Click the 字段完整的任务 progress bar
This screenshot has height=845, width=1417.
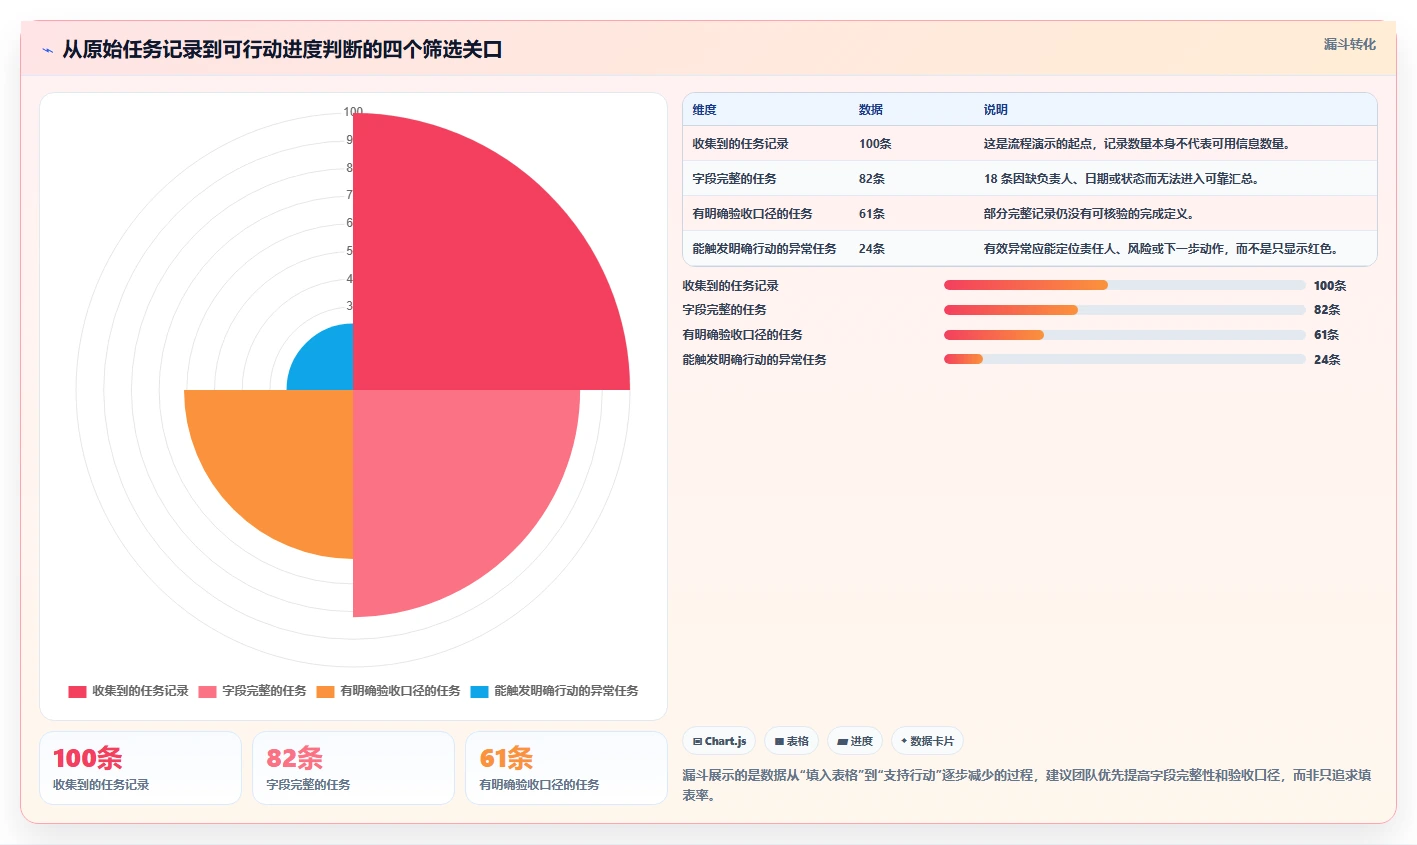(x=1125, y=310)
